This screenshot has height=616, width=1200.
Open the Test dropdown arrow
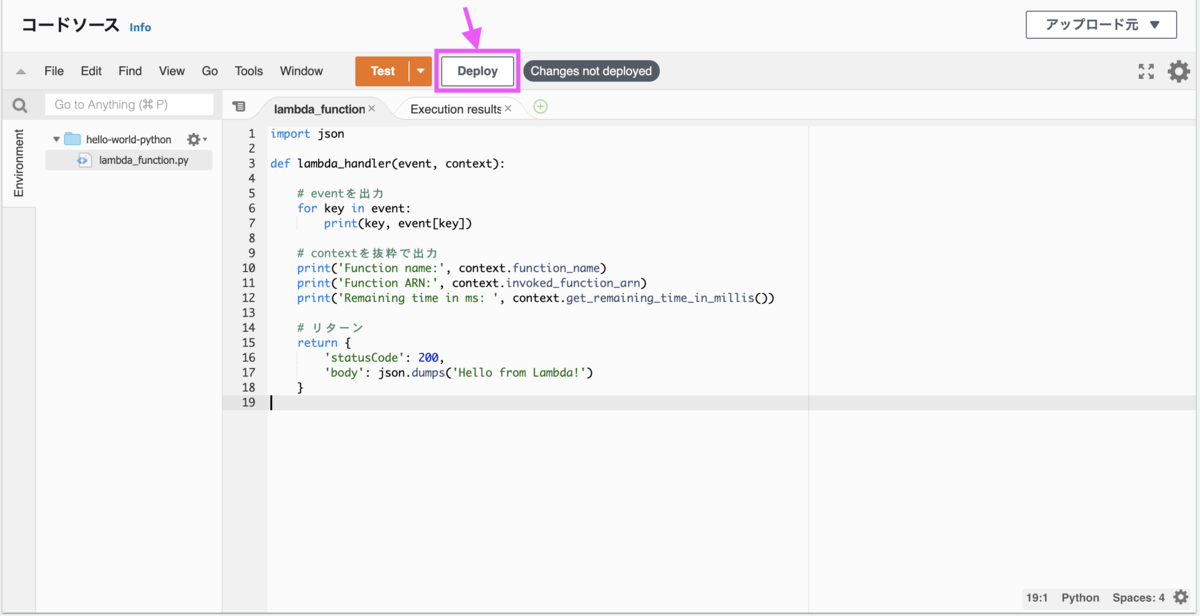click(x=421, y=71)
